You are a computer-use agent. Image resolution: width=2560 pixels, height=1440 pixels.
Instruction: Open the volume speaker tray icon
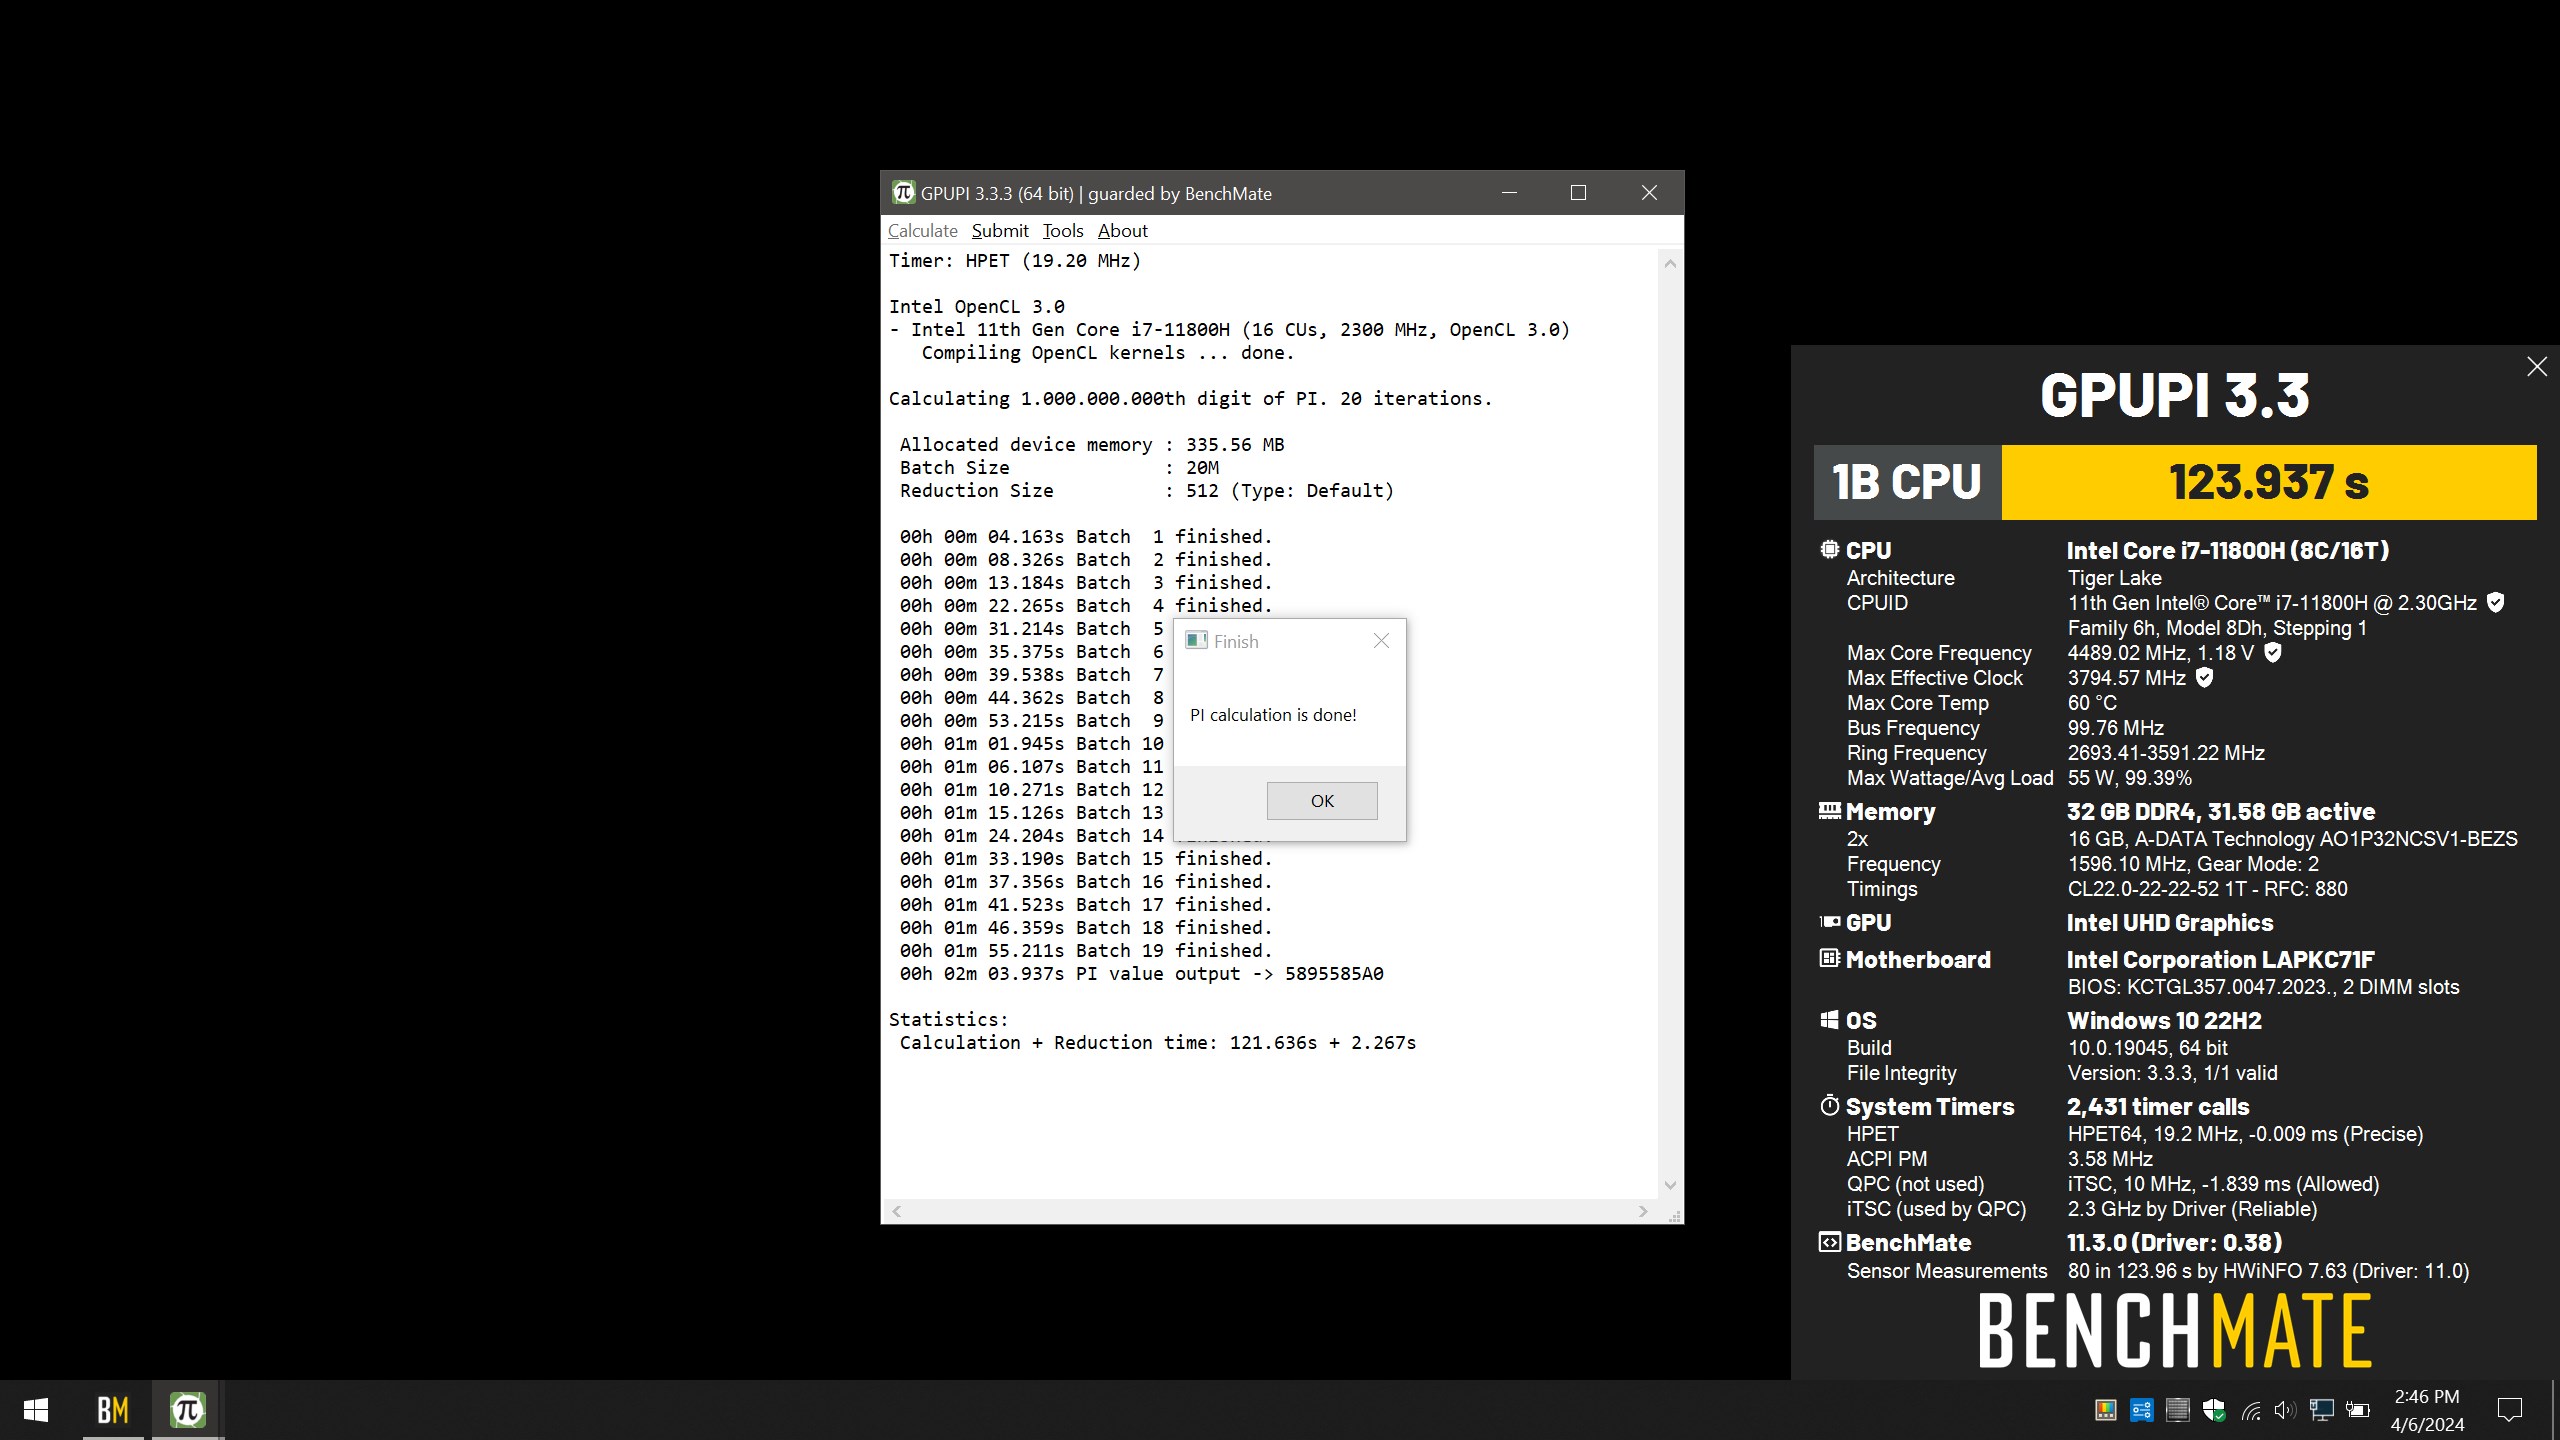click(2285, 1410)
